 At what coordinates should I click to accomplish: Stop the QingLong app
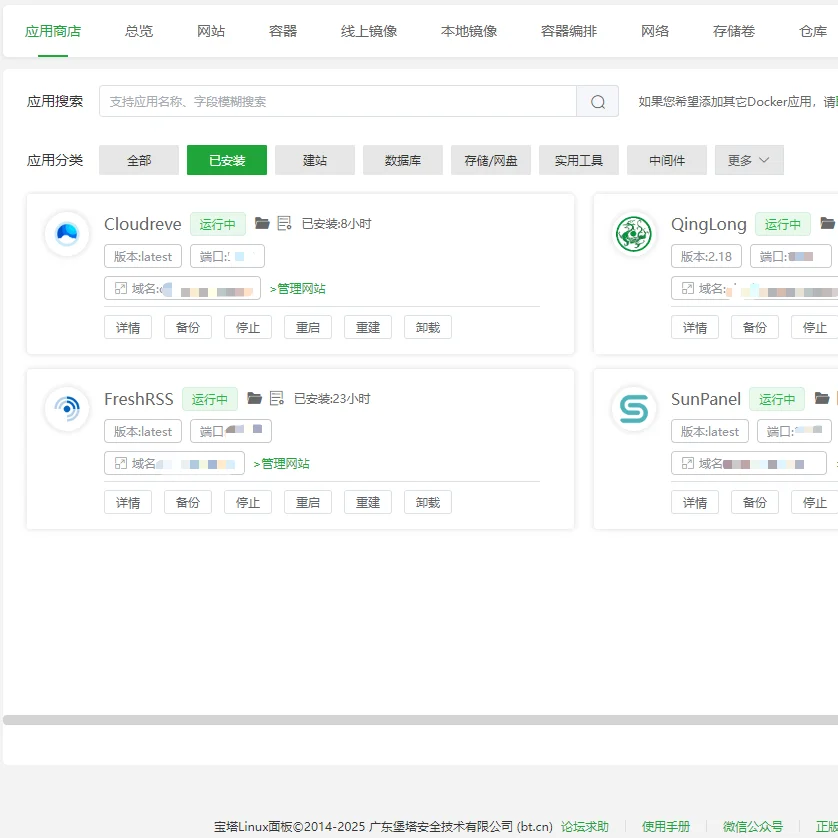[x=814, y=327]
